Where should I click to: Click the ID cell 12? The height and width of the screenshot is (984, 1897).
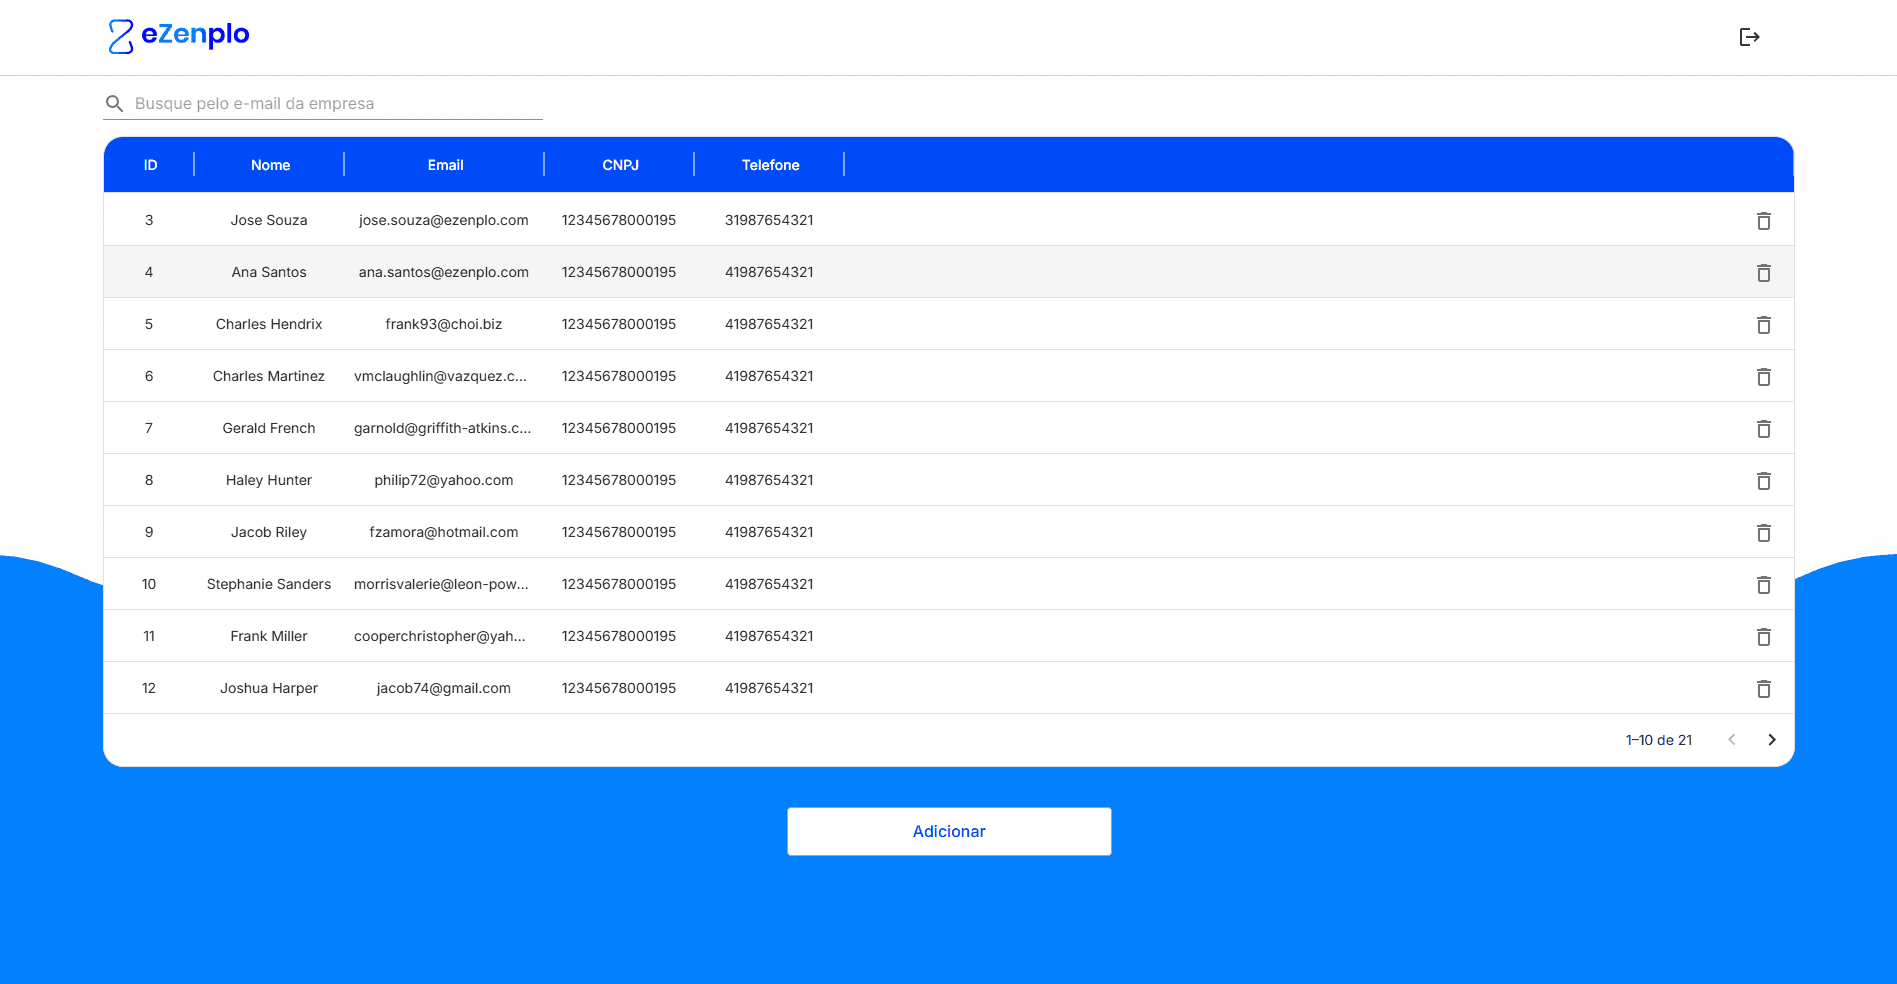coord(149,688)
